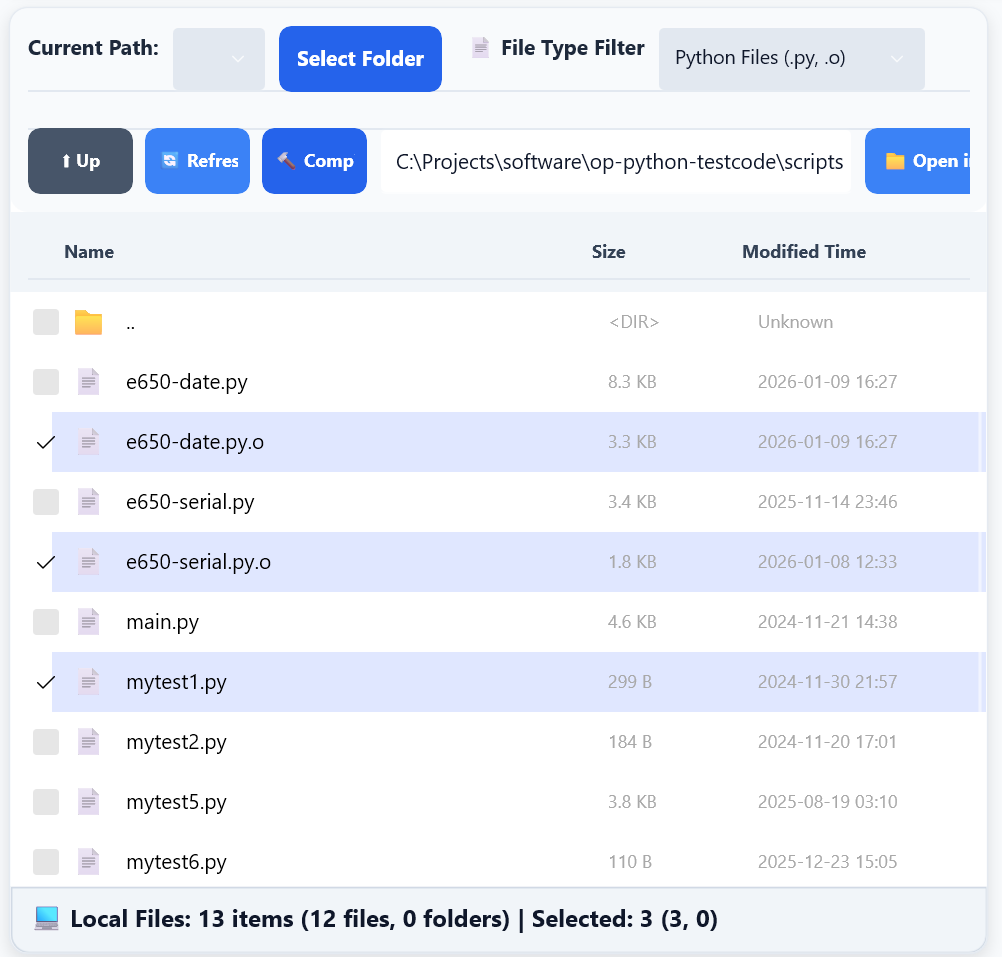The image size is (1002, 957).
Task: Click inside the path input field
Action: [616, 160]
